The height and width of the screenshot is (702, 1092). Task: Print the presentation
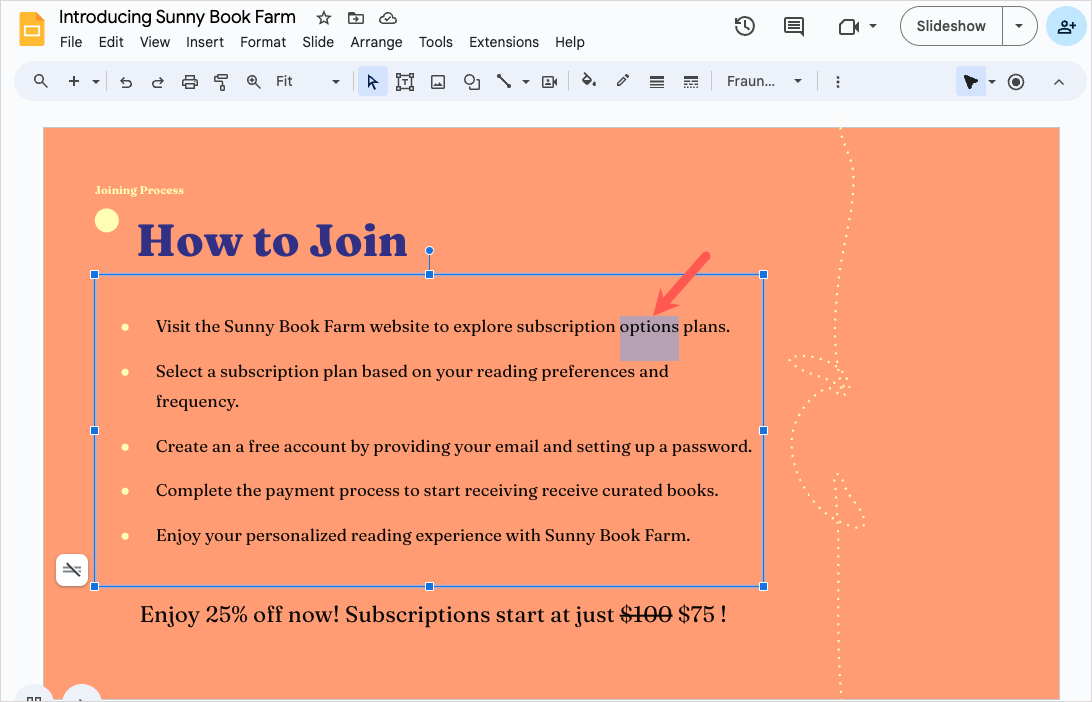(x=189, y=82)
